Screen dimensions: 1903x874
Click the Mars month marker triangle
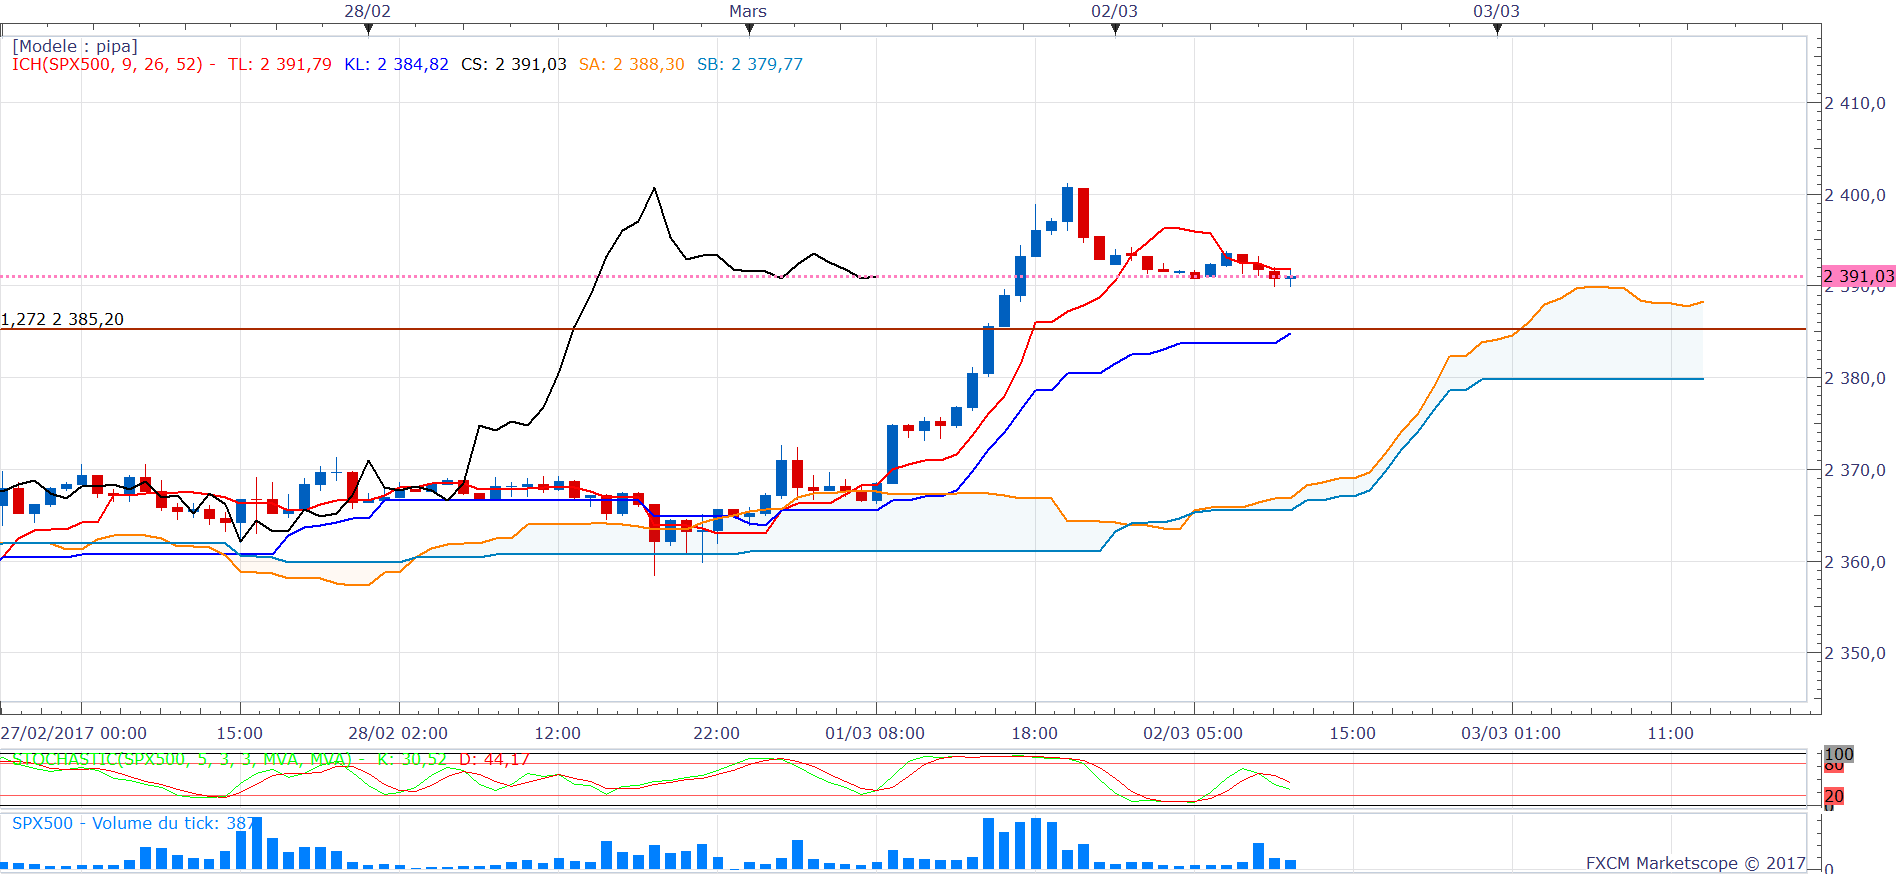pos(749,29)
